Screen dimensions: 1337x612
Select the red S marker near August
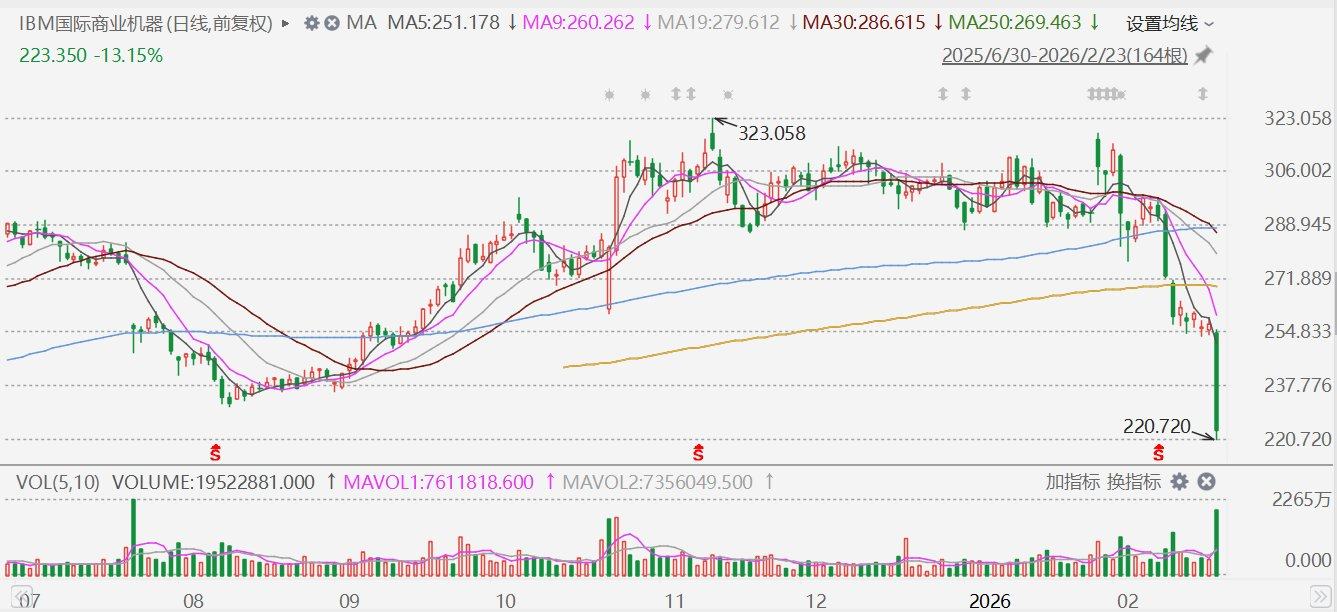coord(213,451)
